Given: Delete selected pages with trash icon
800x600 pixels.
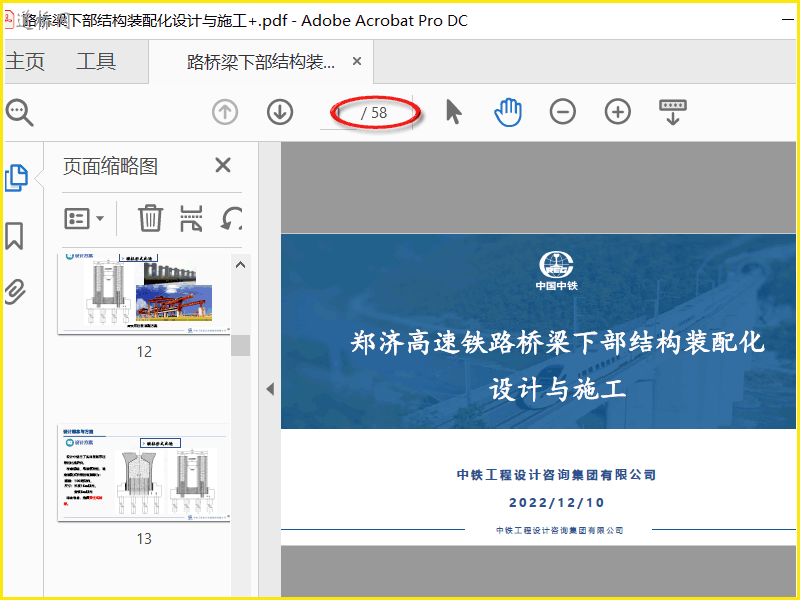Looking at the screenshot, I should point(151,218).
